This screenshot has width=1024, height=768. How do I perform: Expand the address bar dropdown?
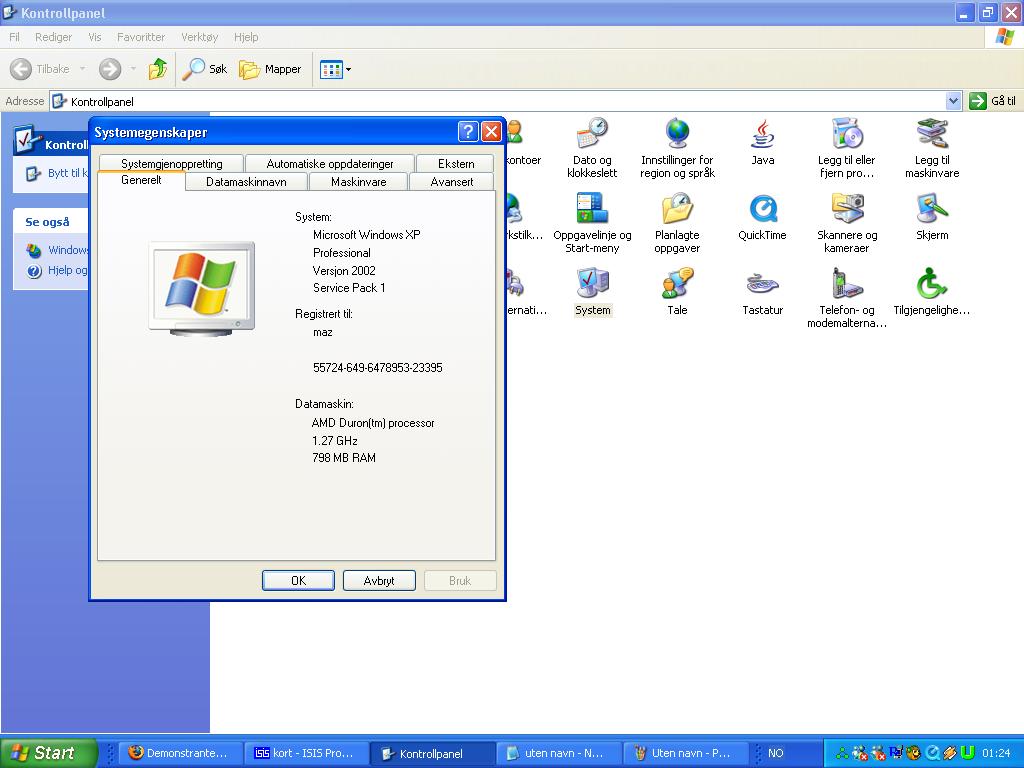click(x=953, y=101)
